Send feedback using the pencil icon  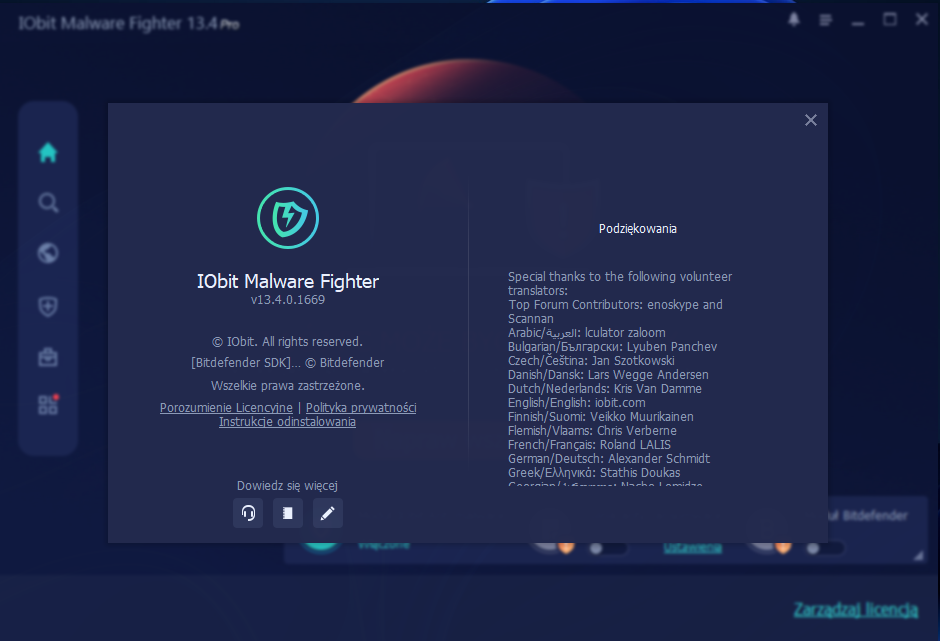pyautogui.click(x=328, y=513)
